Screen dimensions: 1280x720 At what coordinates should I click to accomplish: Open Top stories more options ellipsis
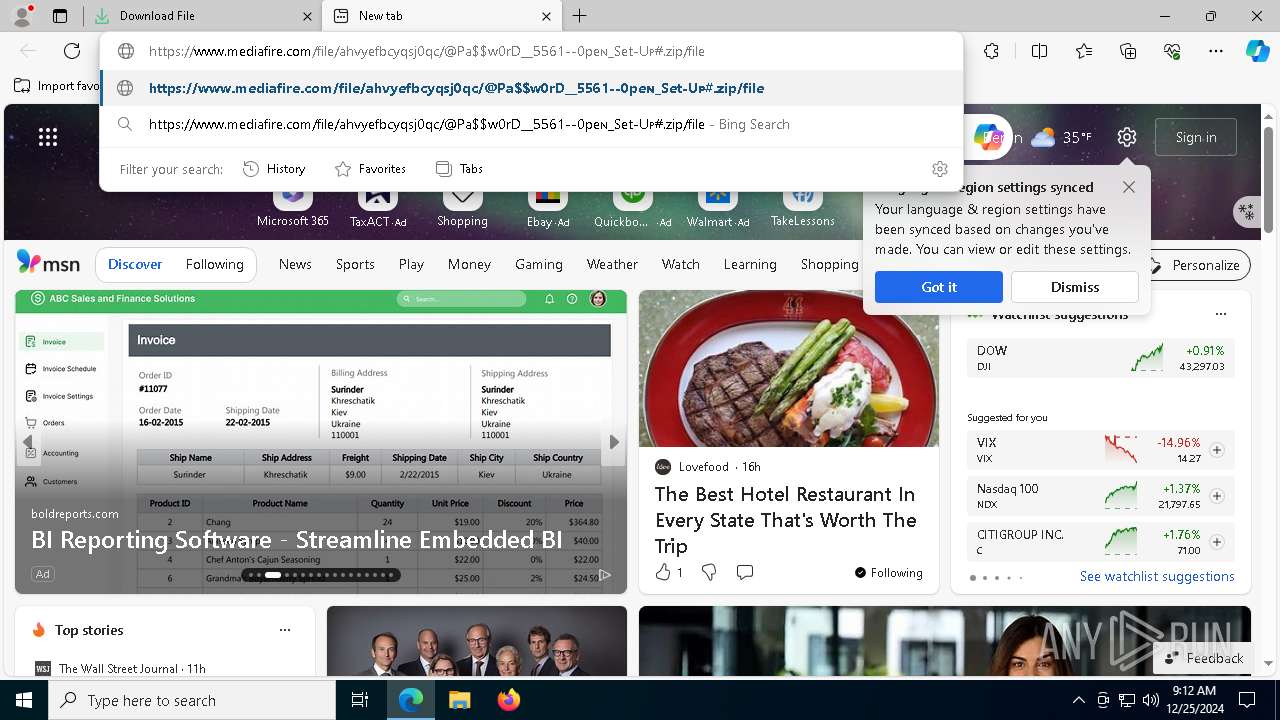coord(285,630)
